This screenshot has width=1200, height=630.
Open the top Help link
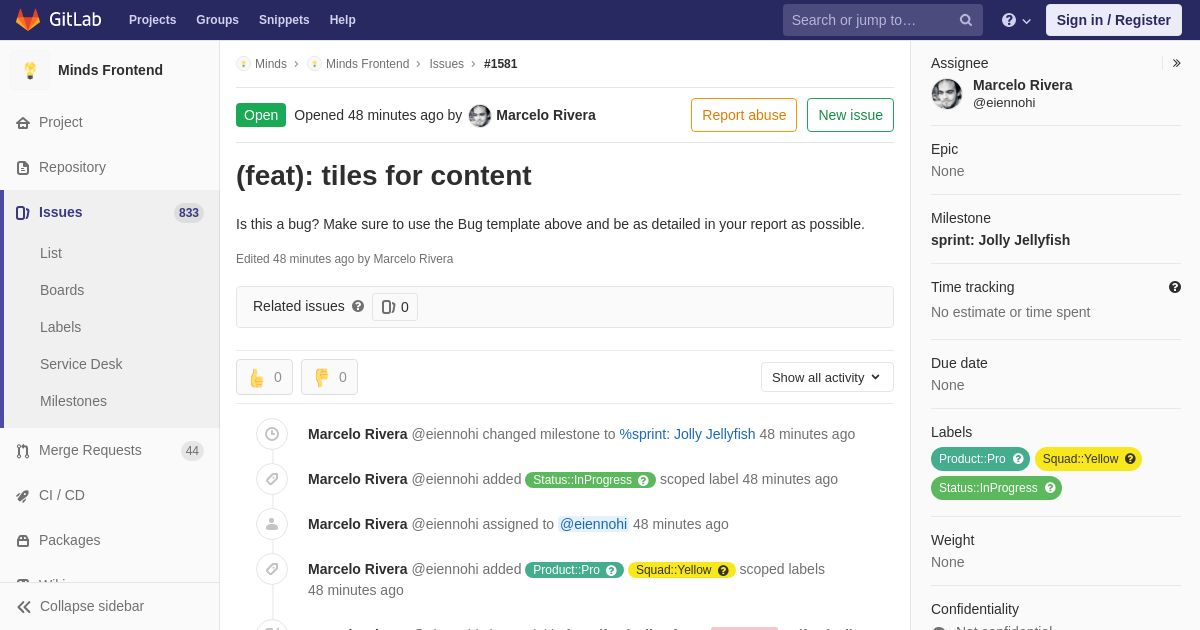tap(343, 20)
